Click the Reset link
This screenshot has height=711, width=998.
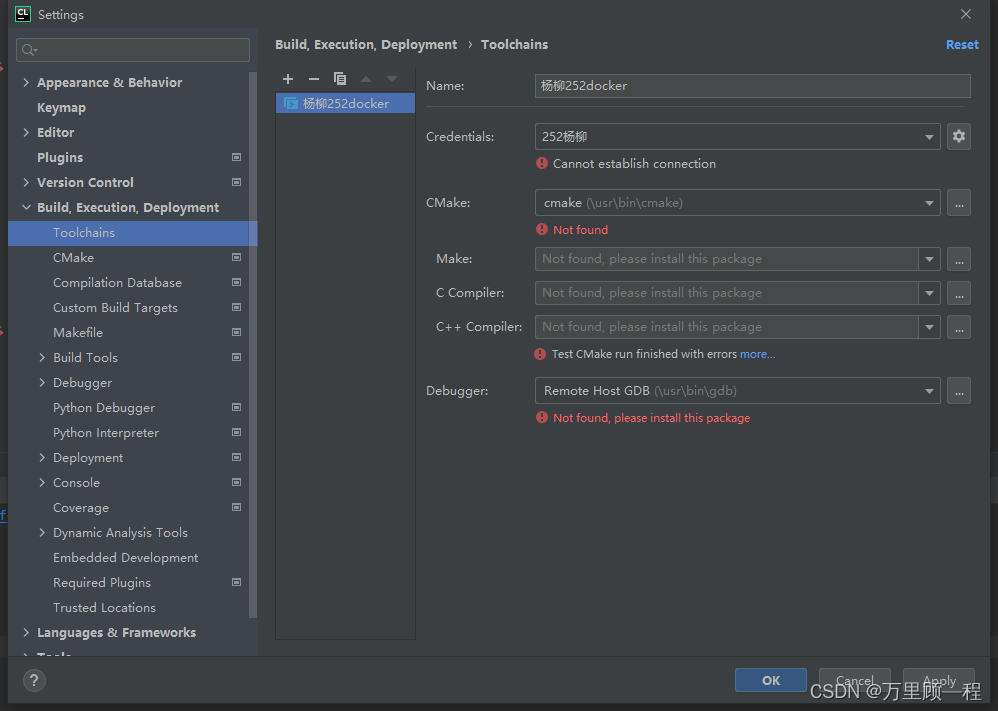[x=962, y=44]
